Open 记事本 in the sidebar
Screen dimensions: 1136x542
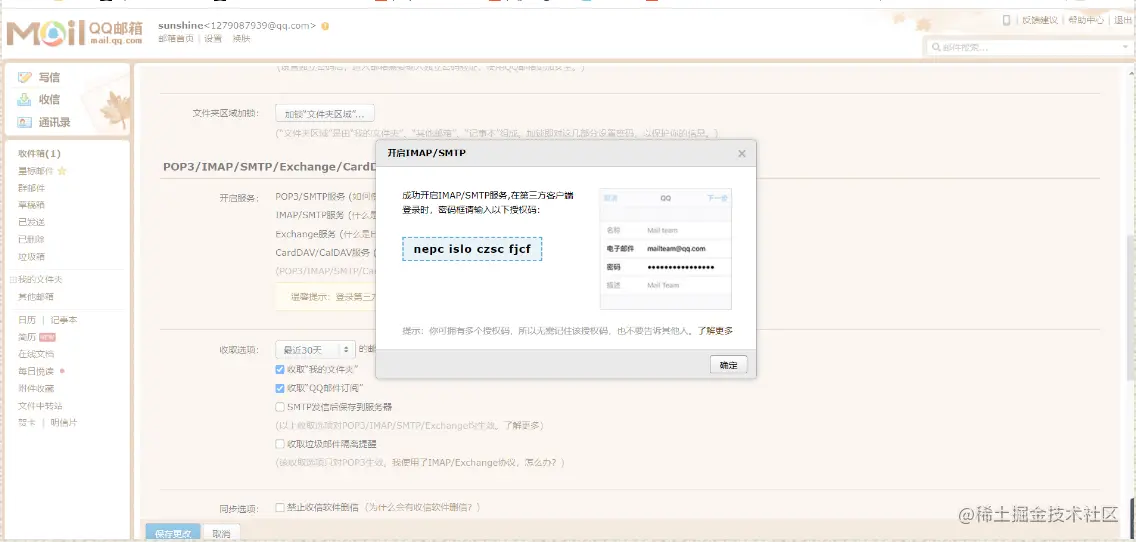64,320
